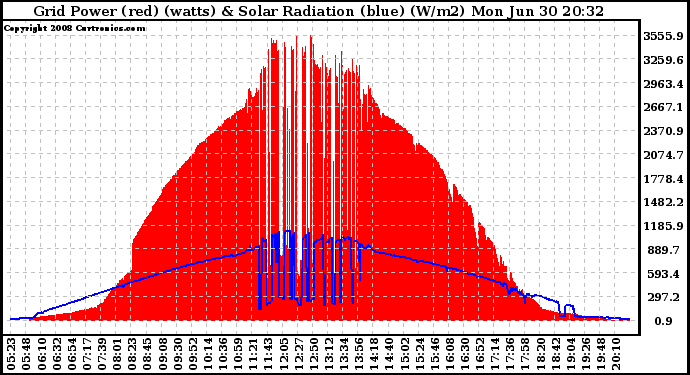The height and width of the screenshot is (375, 690).
Task: Click the 13:56 time label
Action: pyautogui.click(x=359, y=354)
